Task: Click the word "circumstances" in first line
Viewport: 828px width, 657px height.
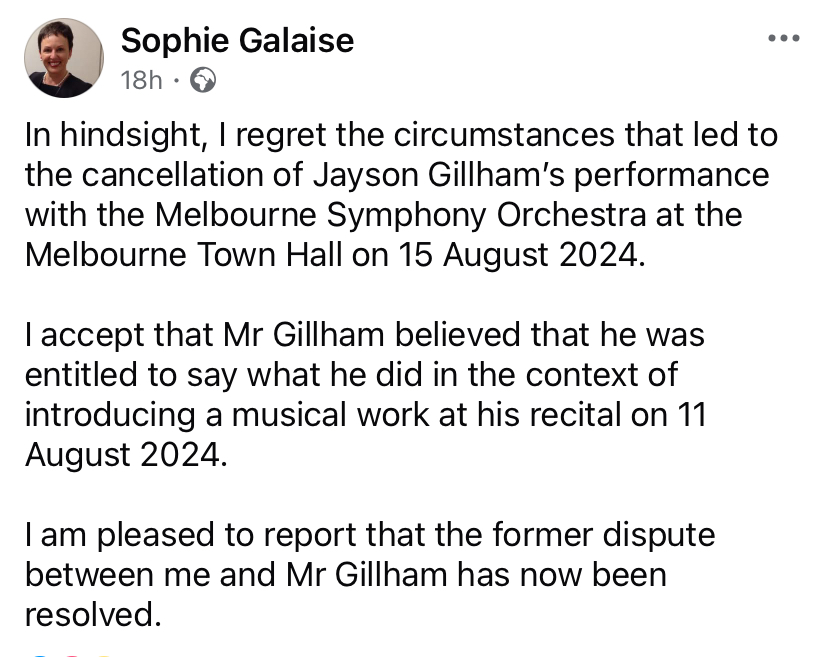Action: coord(504,135)
